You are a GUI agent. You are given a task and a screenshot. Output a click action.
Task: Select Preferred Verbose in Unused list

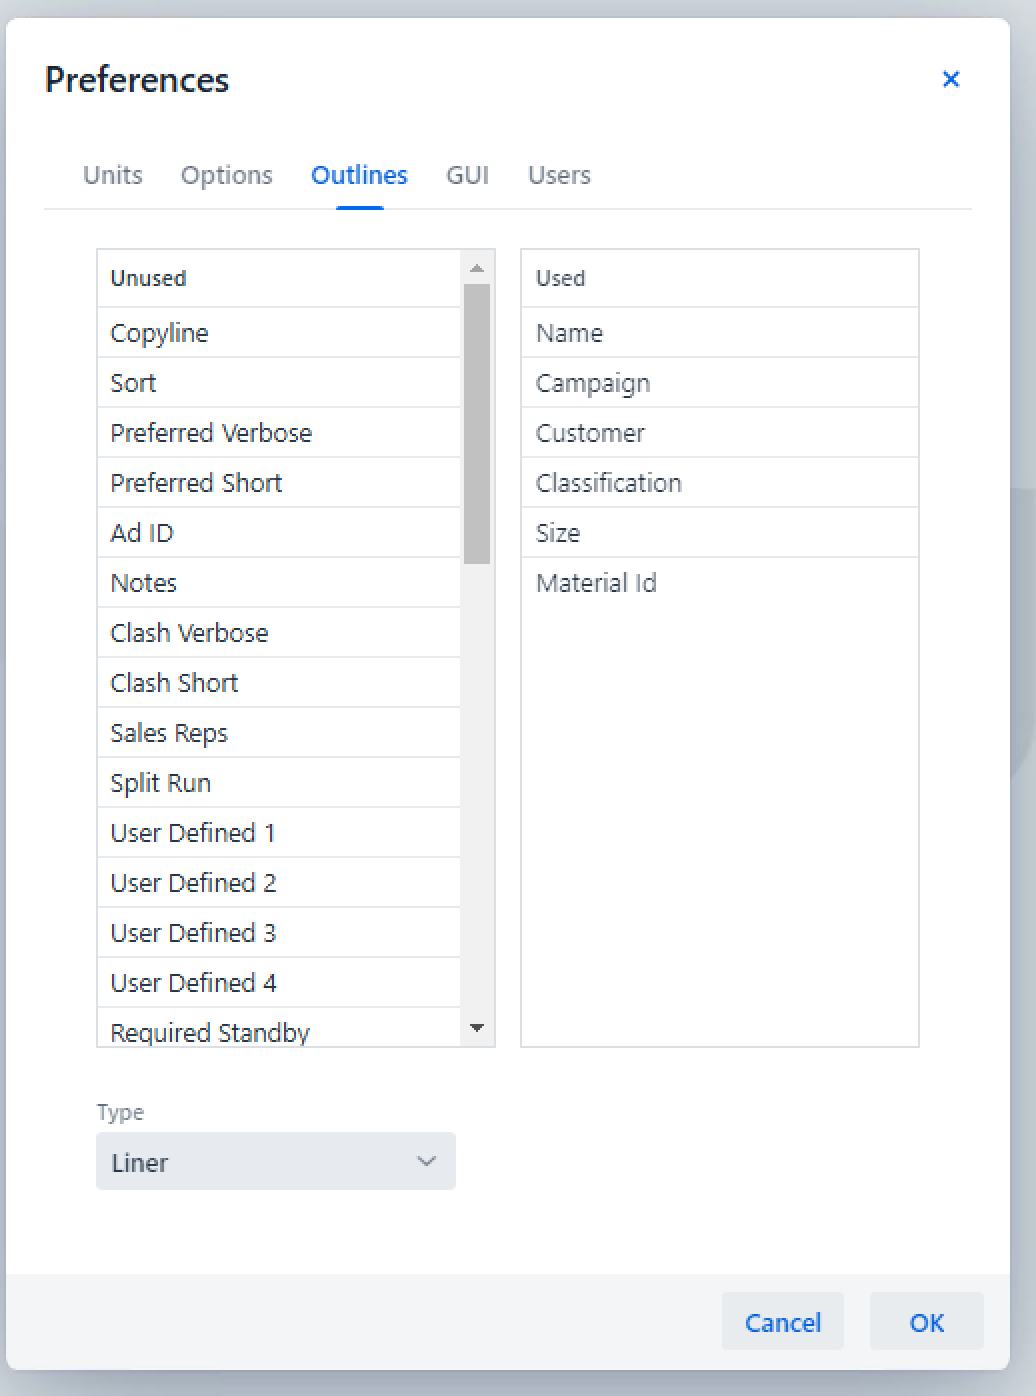coord(211,433)
